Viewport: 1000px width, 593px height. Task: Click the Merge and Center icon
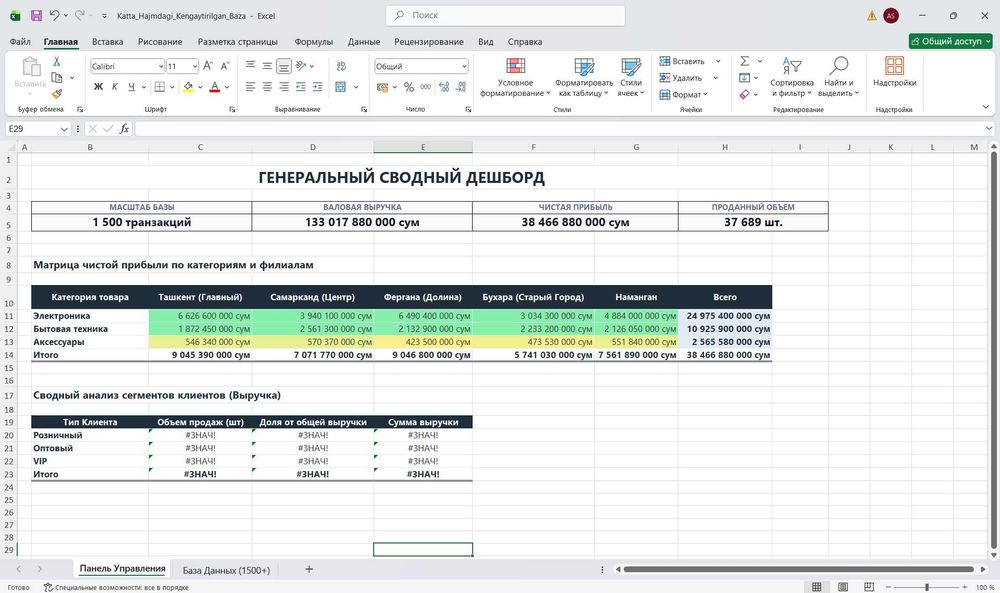341,87
